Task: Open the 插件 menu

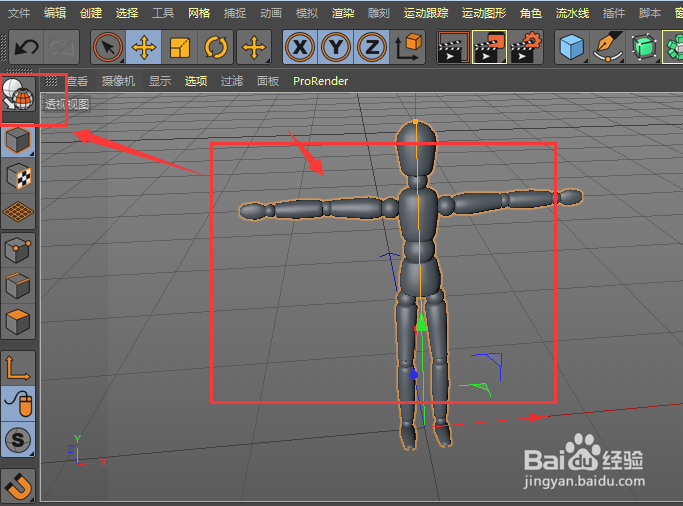Action: pos(613,13)
